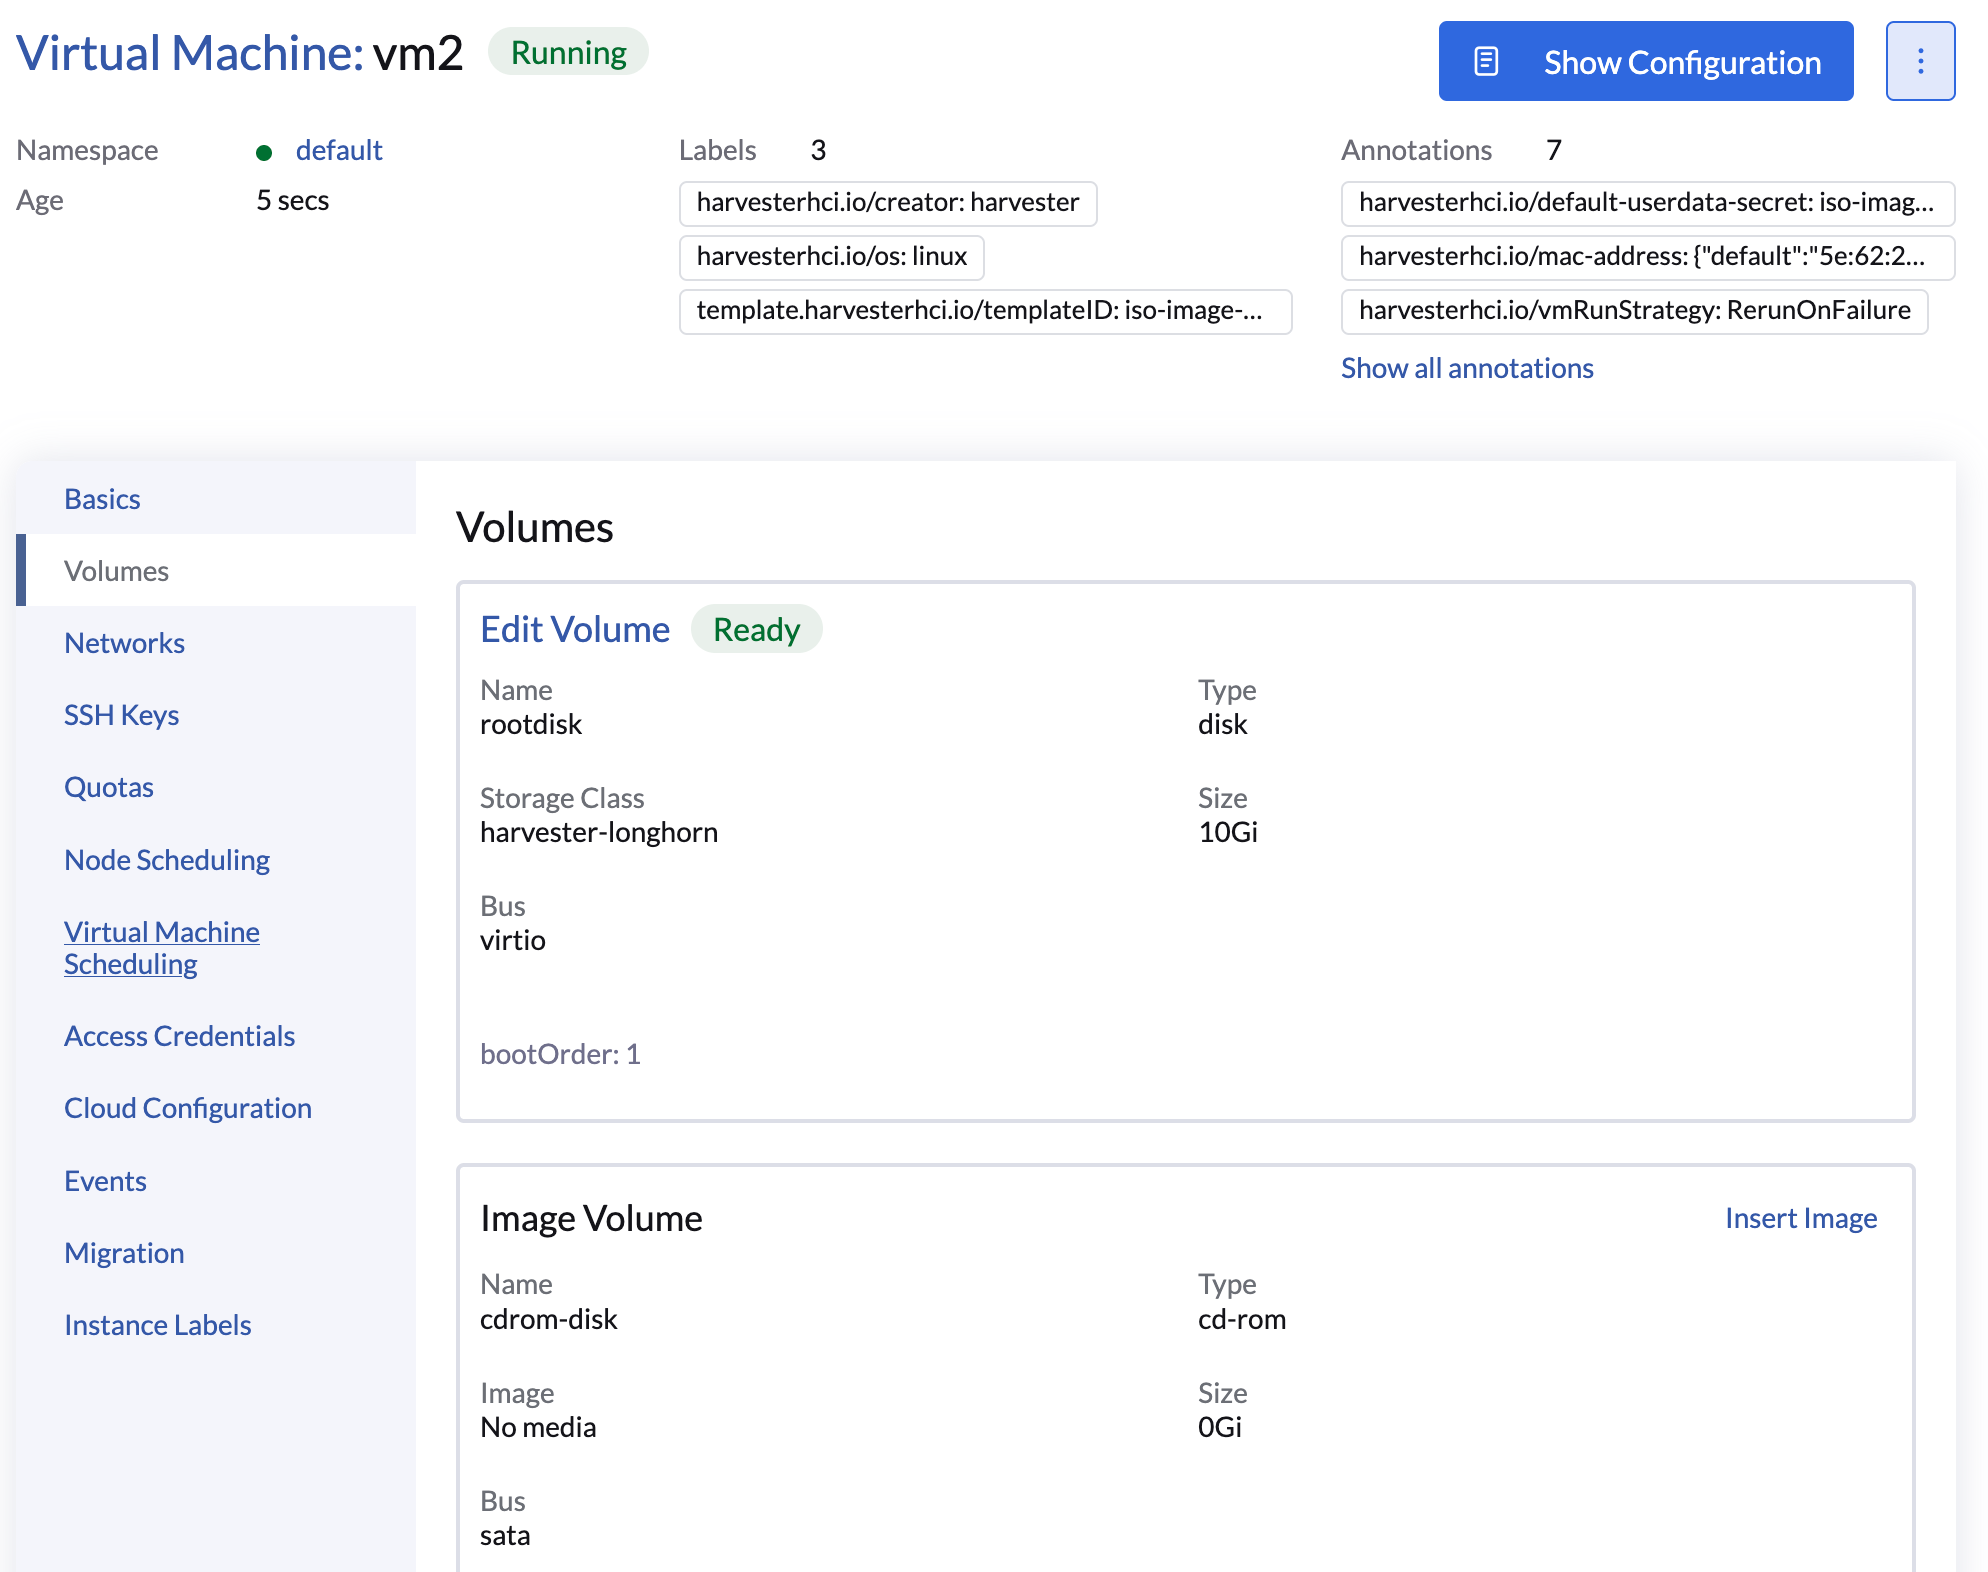Image resolution: width=1988 pixels, height=1572 pixels.
Task: Click the green namespace status dot
Action: (264, 152)
